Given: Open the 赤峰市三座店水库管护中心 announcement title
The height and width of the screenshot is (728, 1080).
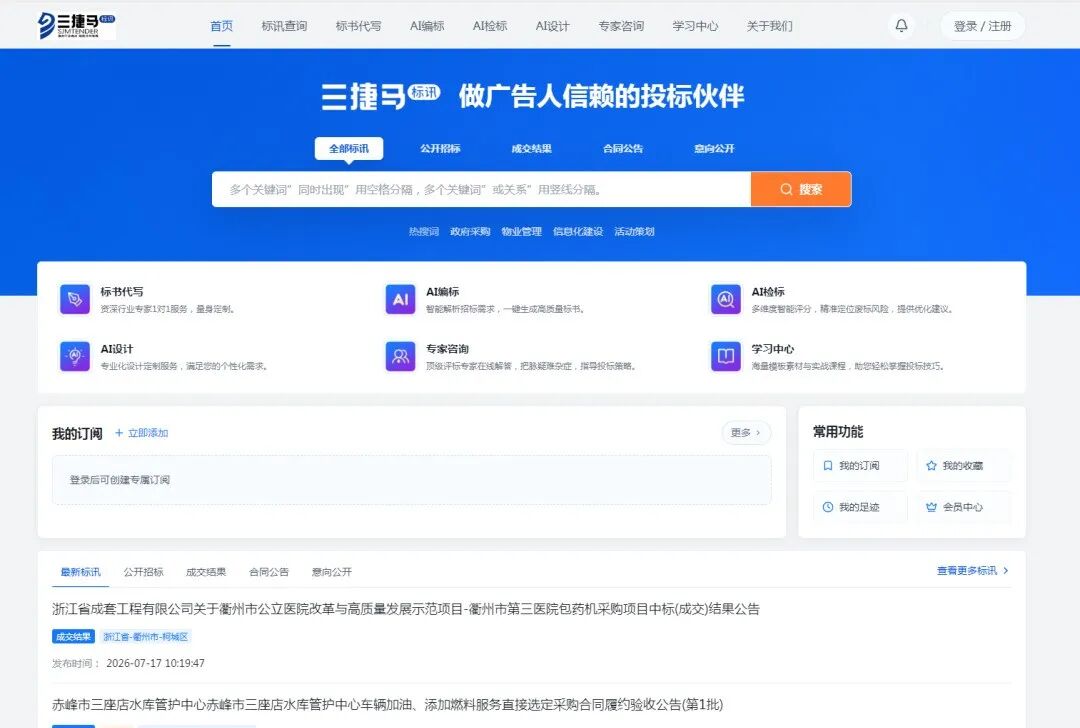Looking at the screenshot, I should click(387, 705).
